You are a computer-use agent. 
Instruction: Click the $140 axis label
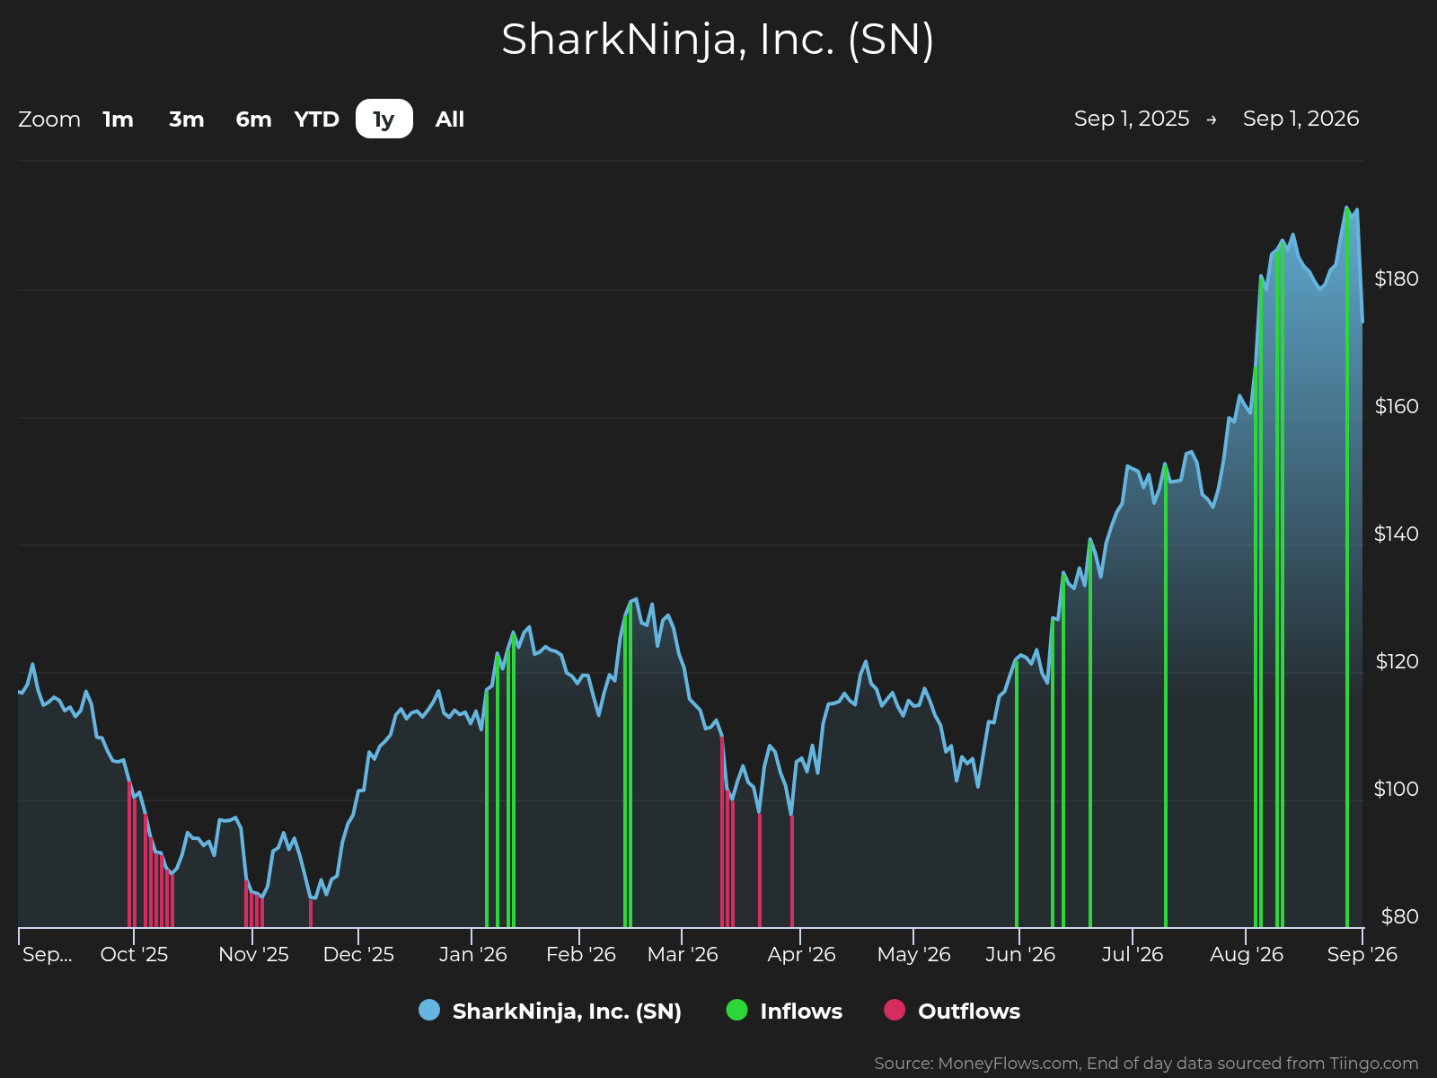(1396, 534)
